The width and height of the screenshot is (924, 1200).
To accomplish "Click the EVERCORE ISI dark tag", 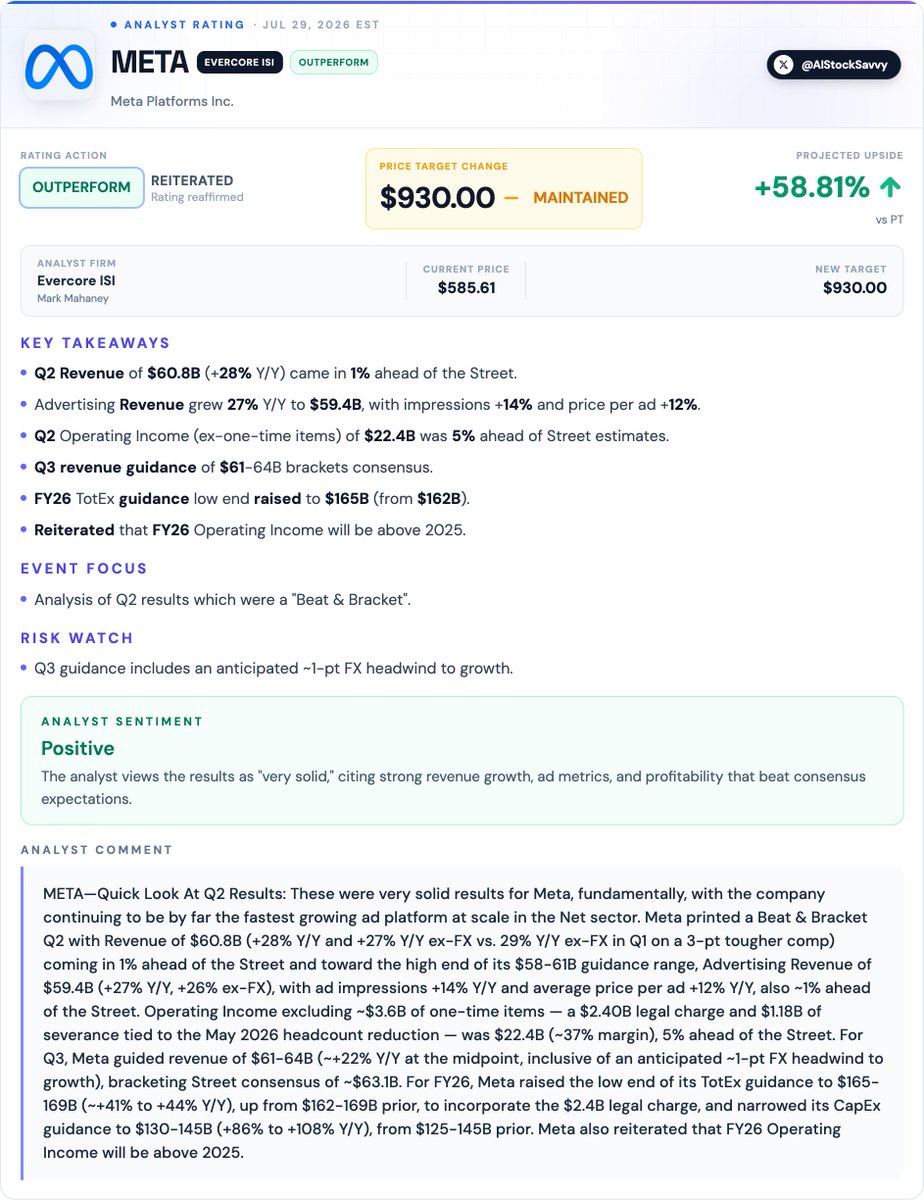I will click(x=240, y=62).
